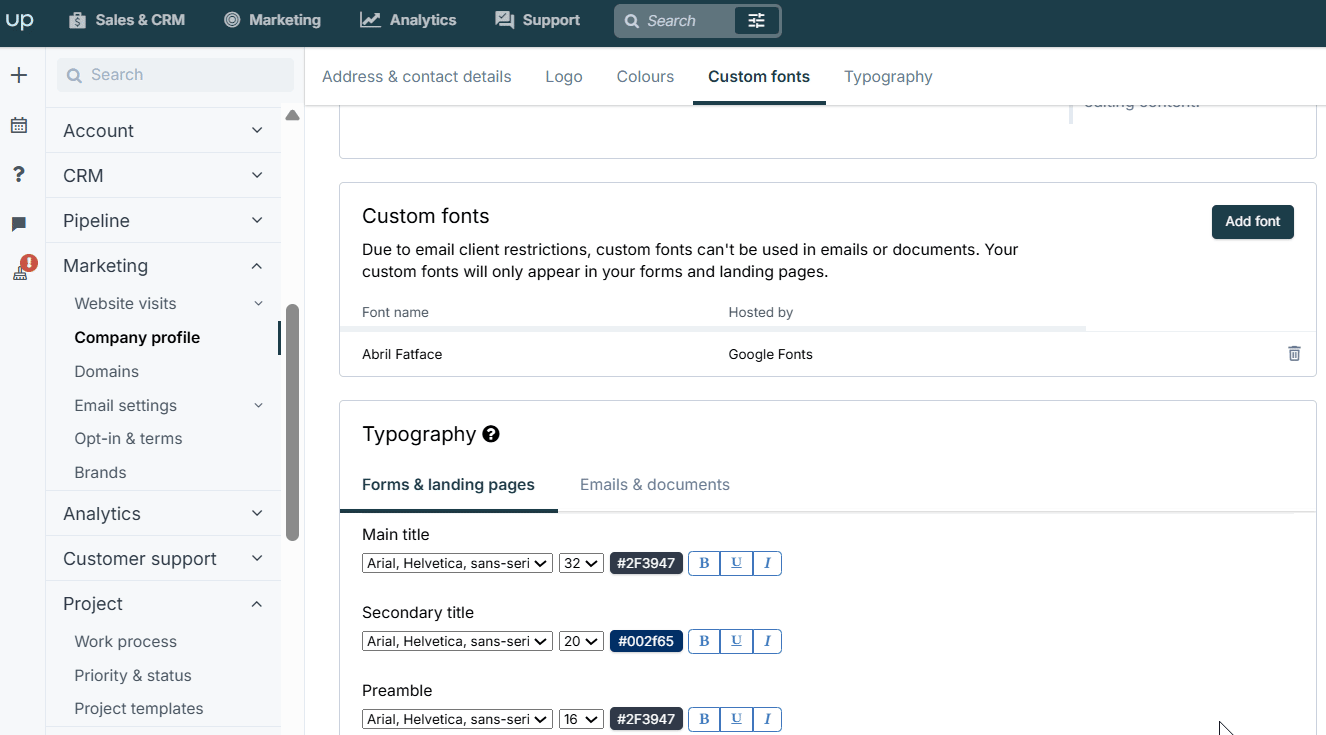
Task: Open Secondary title font family dropdown
Action: pyautogui.click(x=457, y=641)
